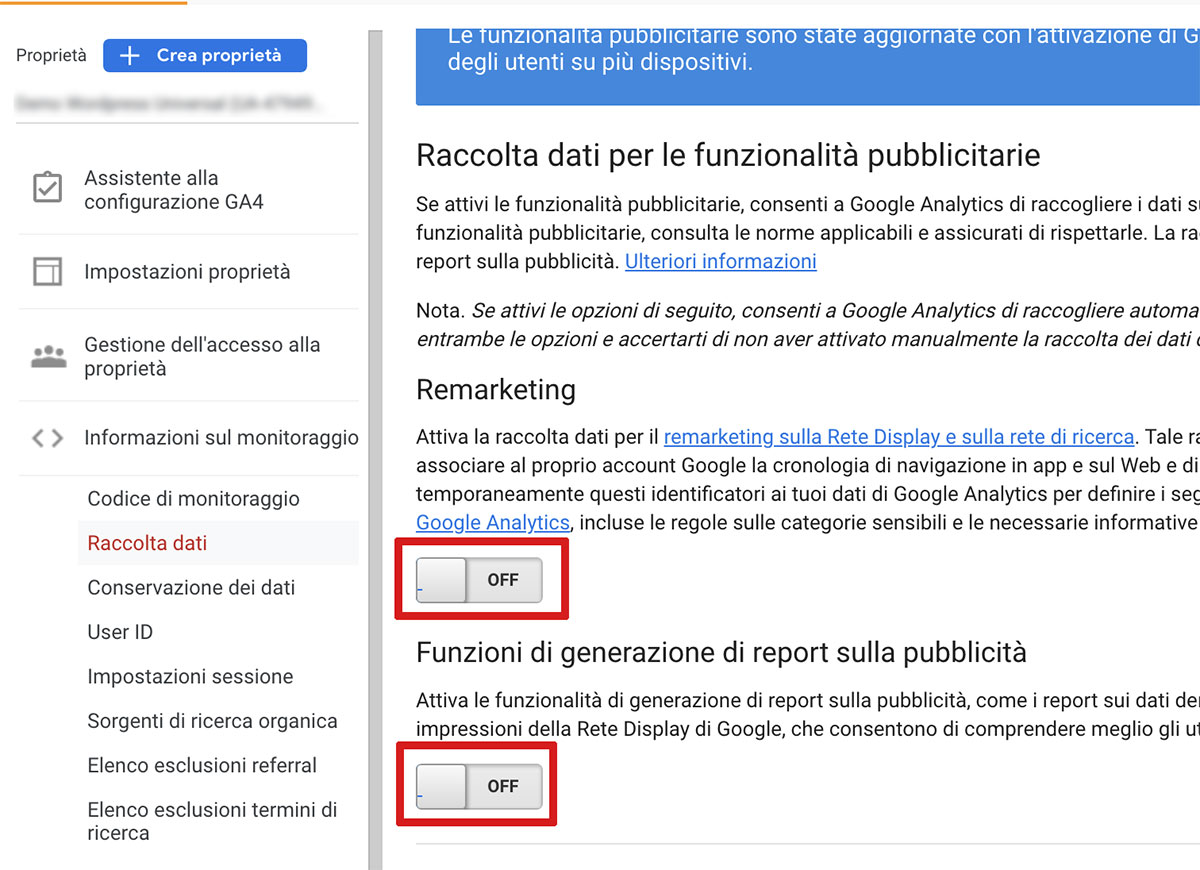Enable the Remarketing data collection toggle
Image resolution: width=1200 pixels, height=870 pixels.
click(x=481, y=579)
